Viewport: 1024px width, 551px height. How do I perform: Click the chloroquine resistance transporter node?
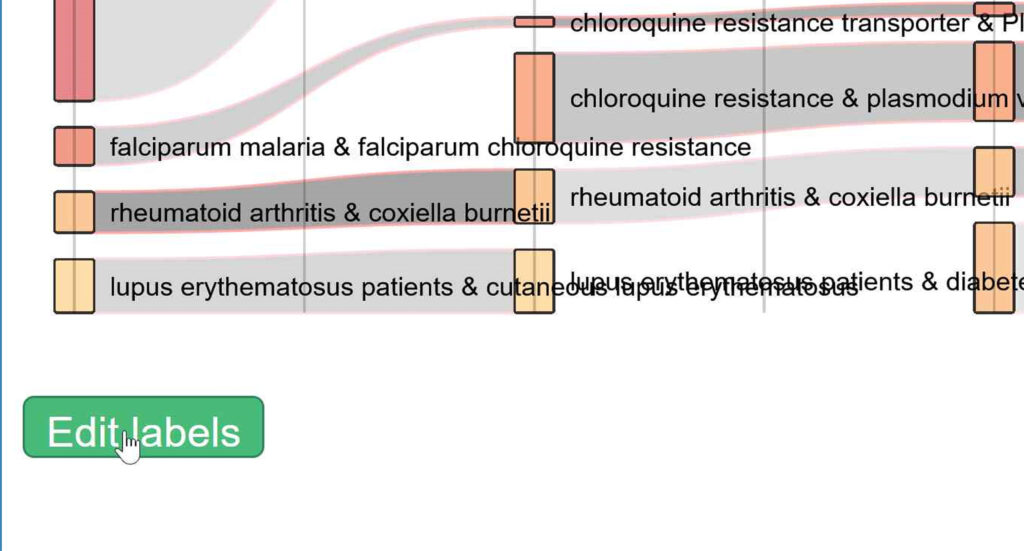point(534,22)
